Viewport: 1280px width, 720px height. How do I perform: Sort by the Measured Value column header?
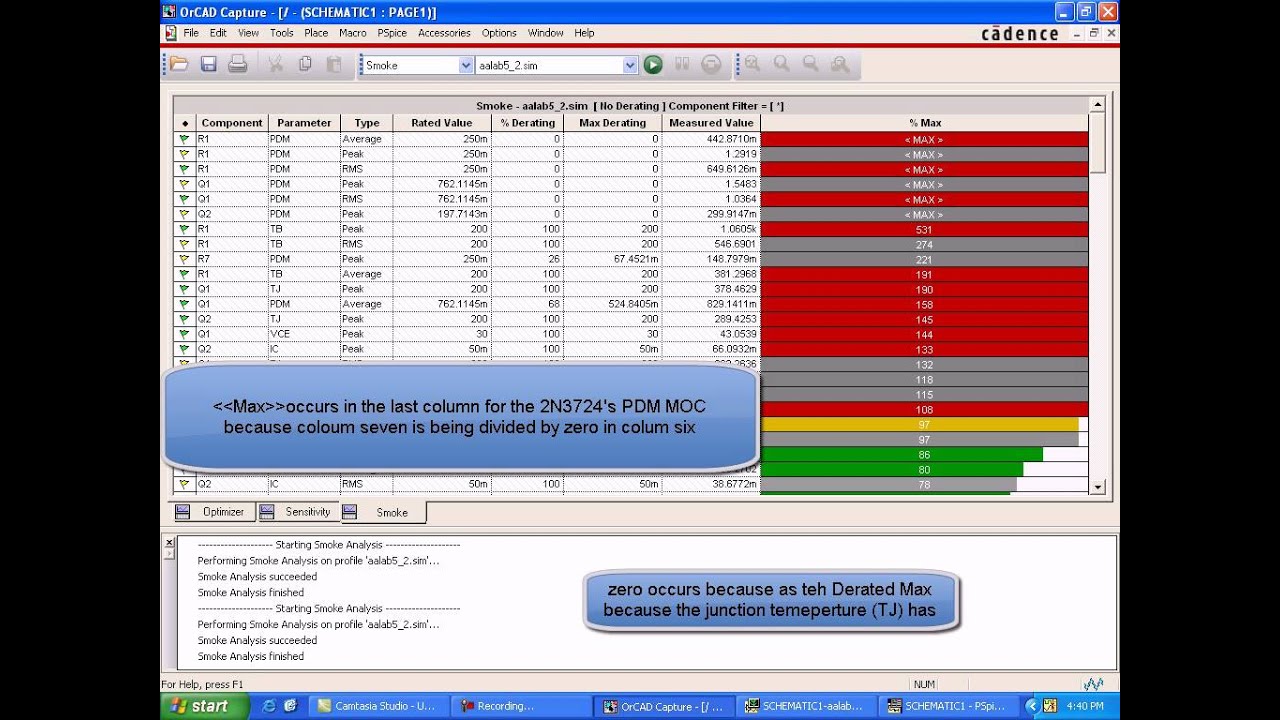pyautogui.click(x=711, y=123)
